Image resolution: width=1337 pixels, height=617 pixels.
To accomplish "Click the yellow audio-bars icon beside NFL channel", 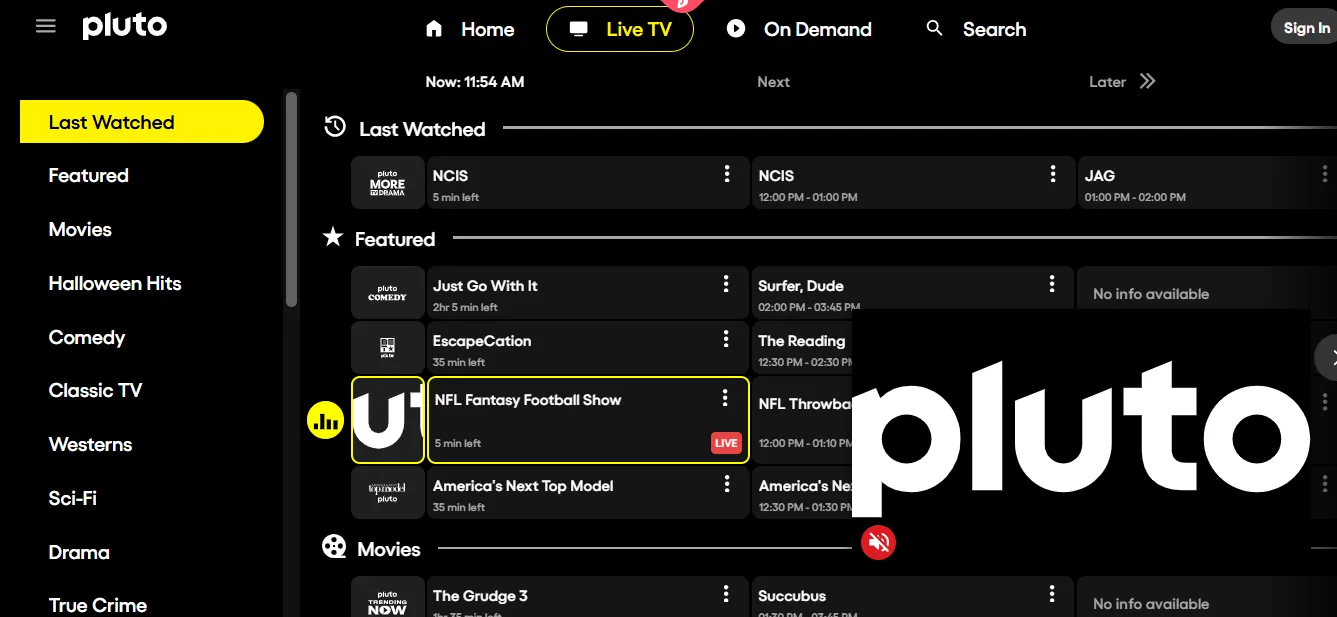I will tap(324, 420).
